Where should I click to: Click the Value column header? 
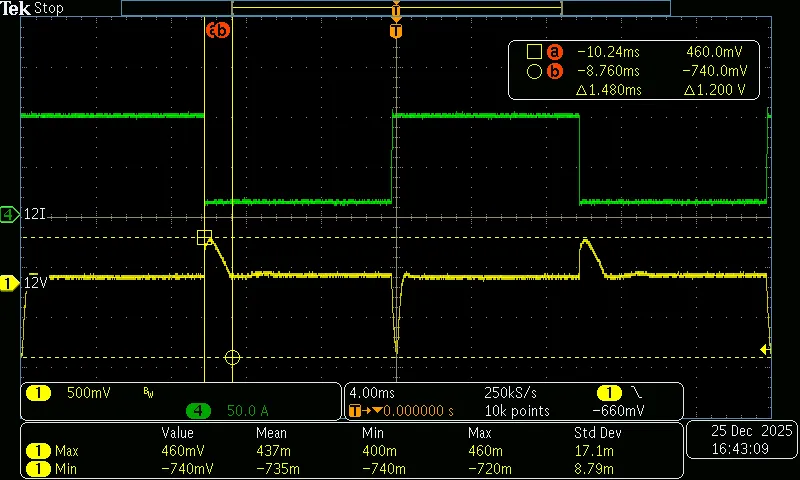[177, 433]
